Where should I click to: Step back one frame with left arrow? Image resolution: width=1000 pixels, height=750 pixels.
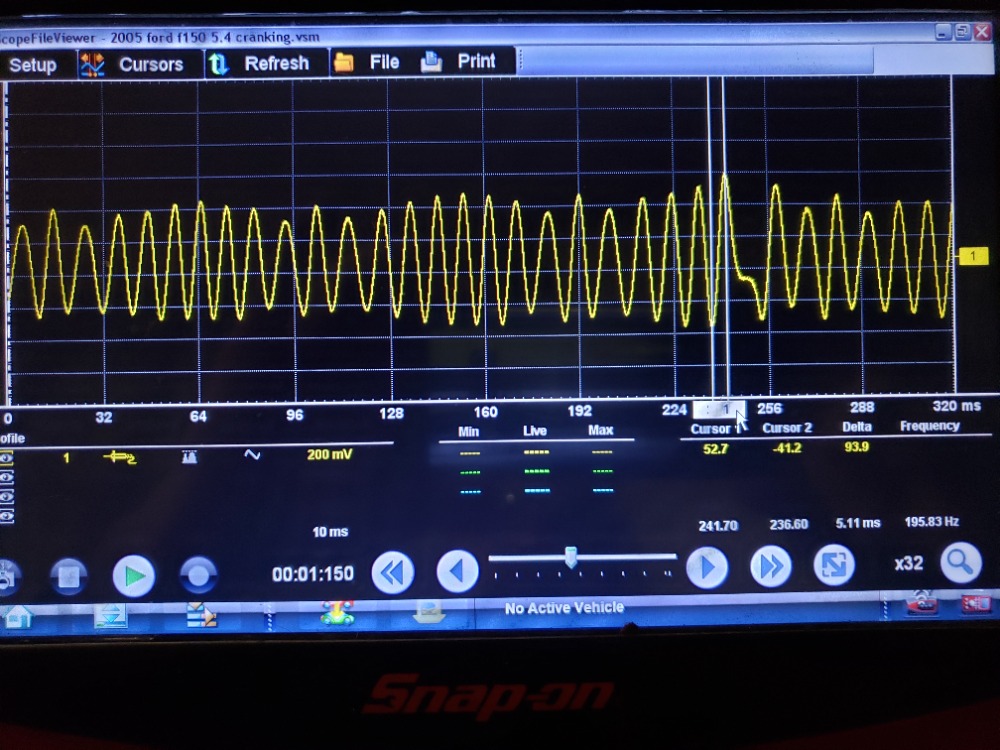click(458, 572)
